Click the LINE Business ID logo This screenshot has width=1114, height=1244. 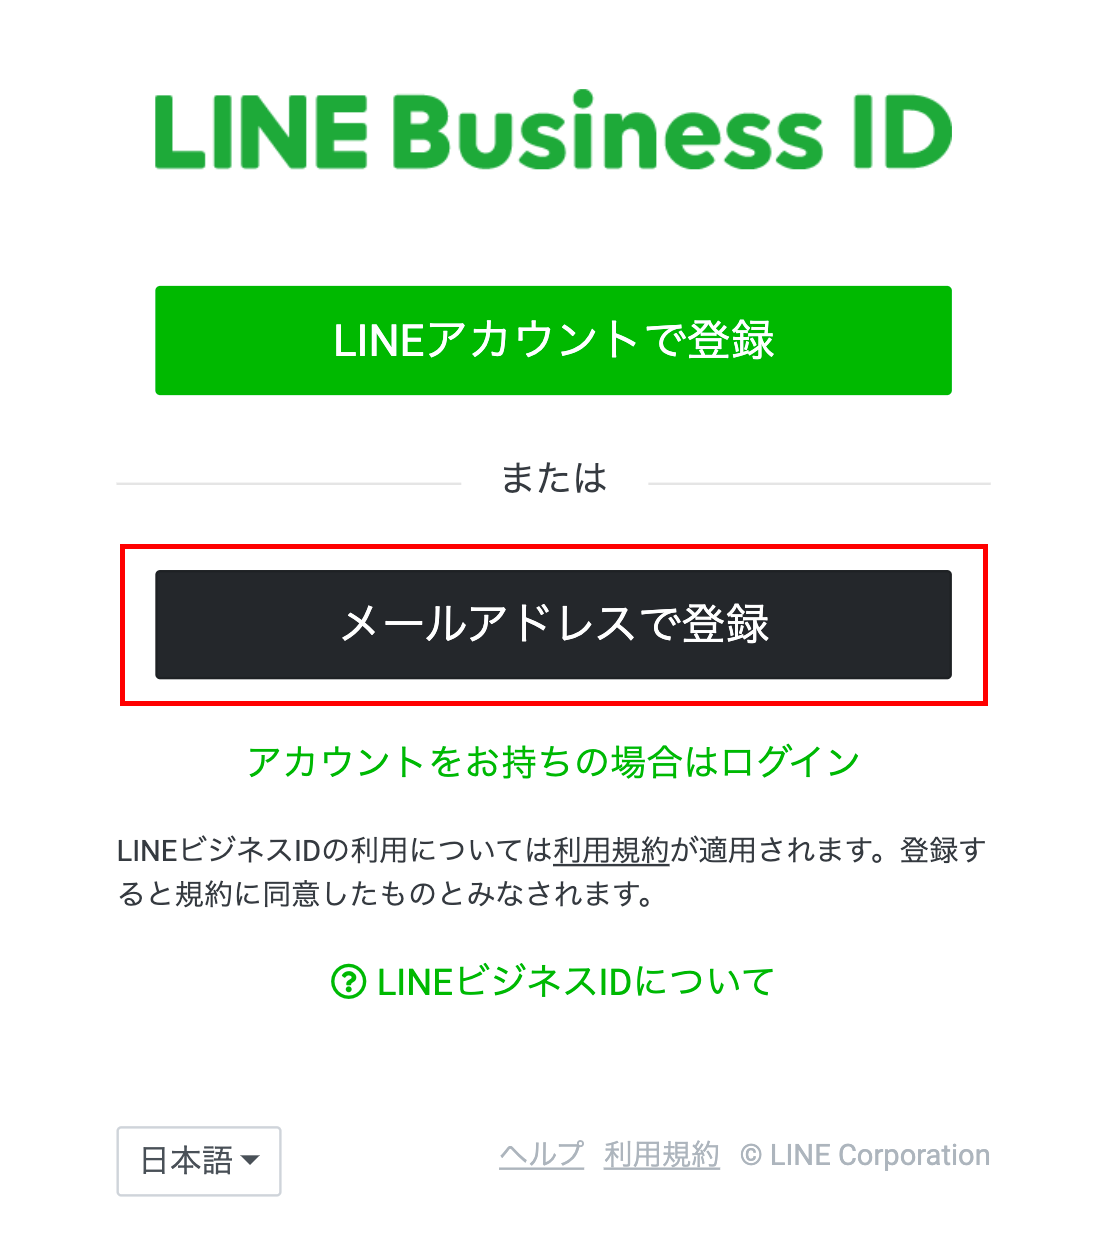[553, 132]
